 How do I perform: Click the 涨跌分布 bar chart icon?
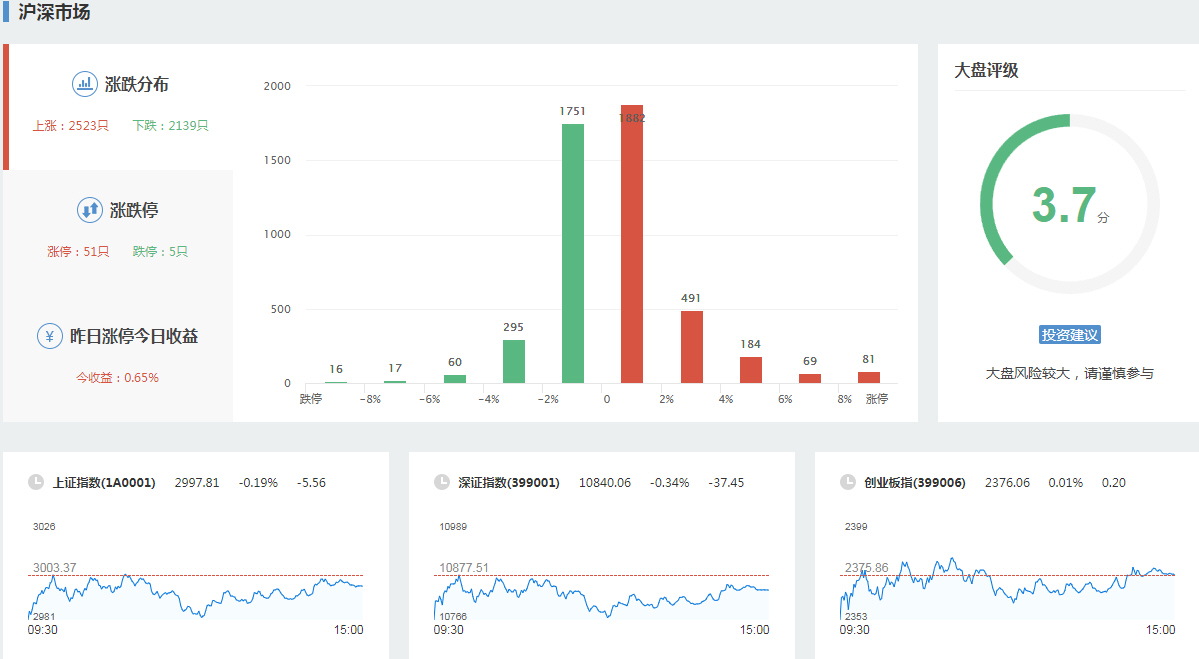(x=84, y=84)
